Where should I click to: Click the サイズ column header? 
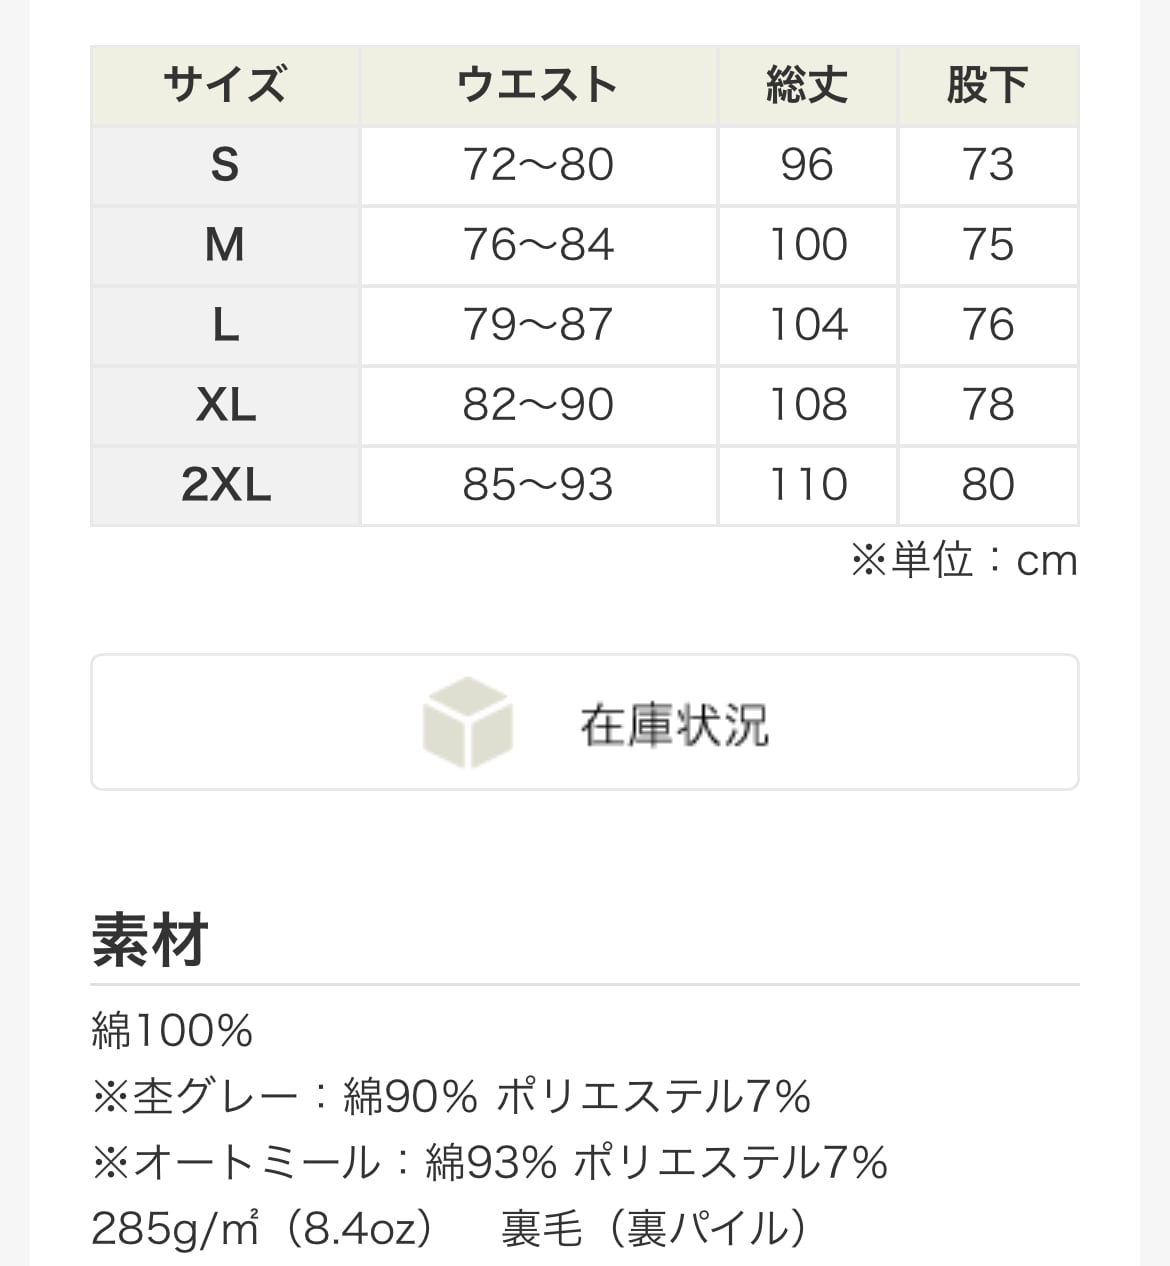(225, 85)
